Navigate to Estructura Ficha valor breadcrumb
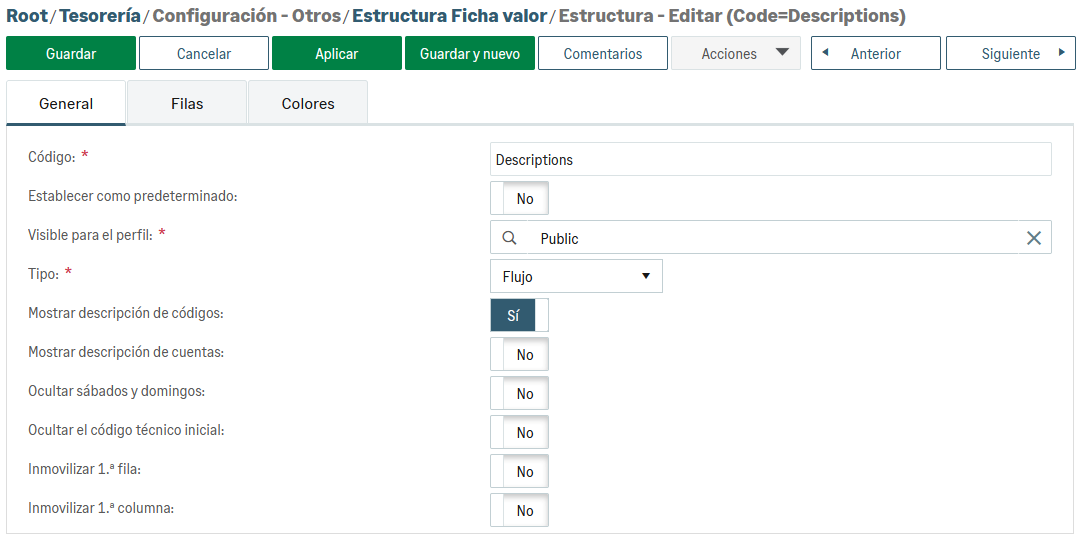 [449, 17]
